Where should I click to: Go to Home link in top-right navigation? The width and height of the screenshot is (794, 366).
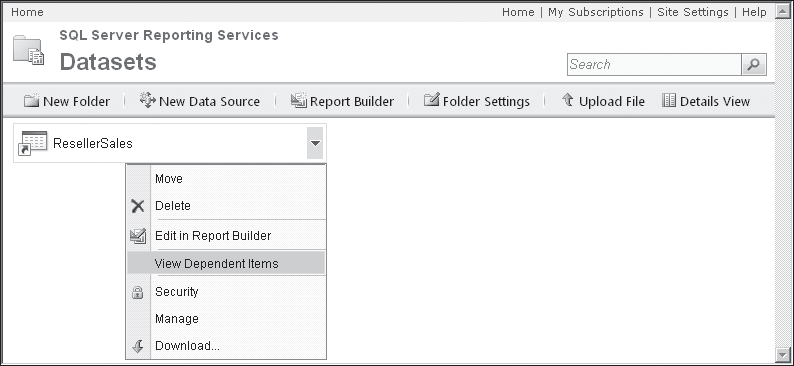[x=518, y=12]
